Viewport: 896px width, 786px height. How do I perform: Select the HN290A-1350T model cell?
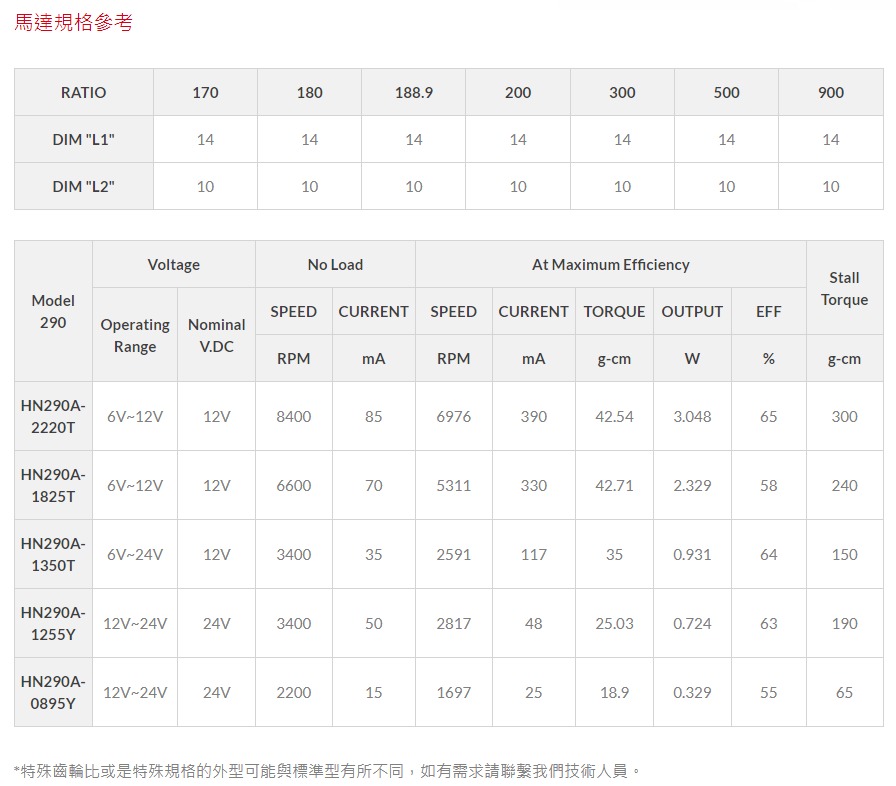pyautogui.click(x=53, y=554)
